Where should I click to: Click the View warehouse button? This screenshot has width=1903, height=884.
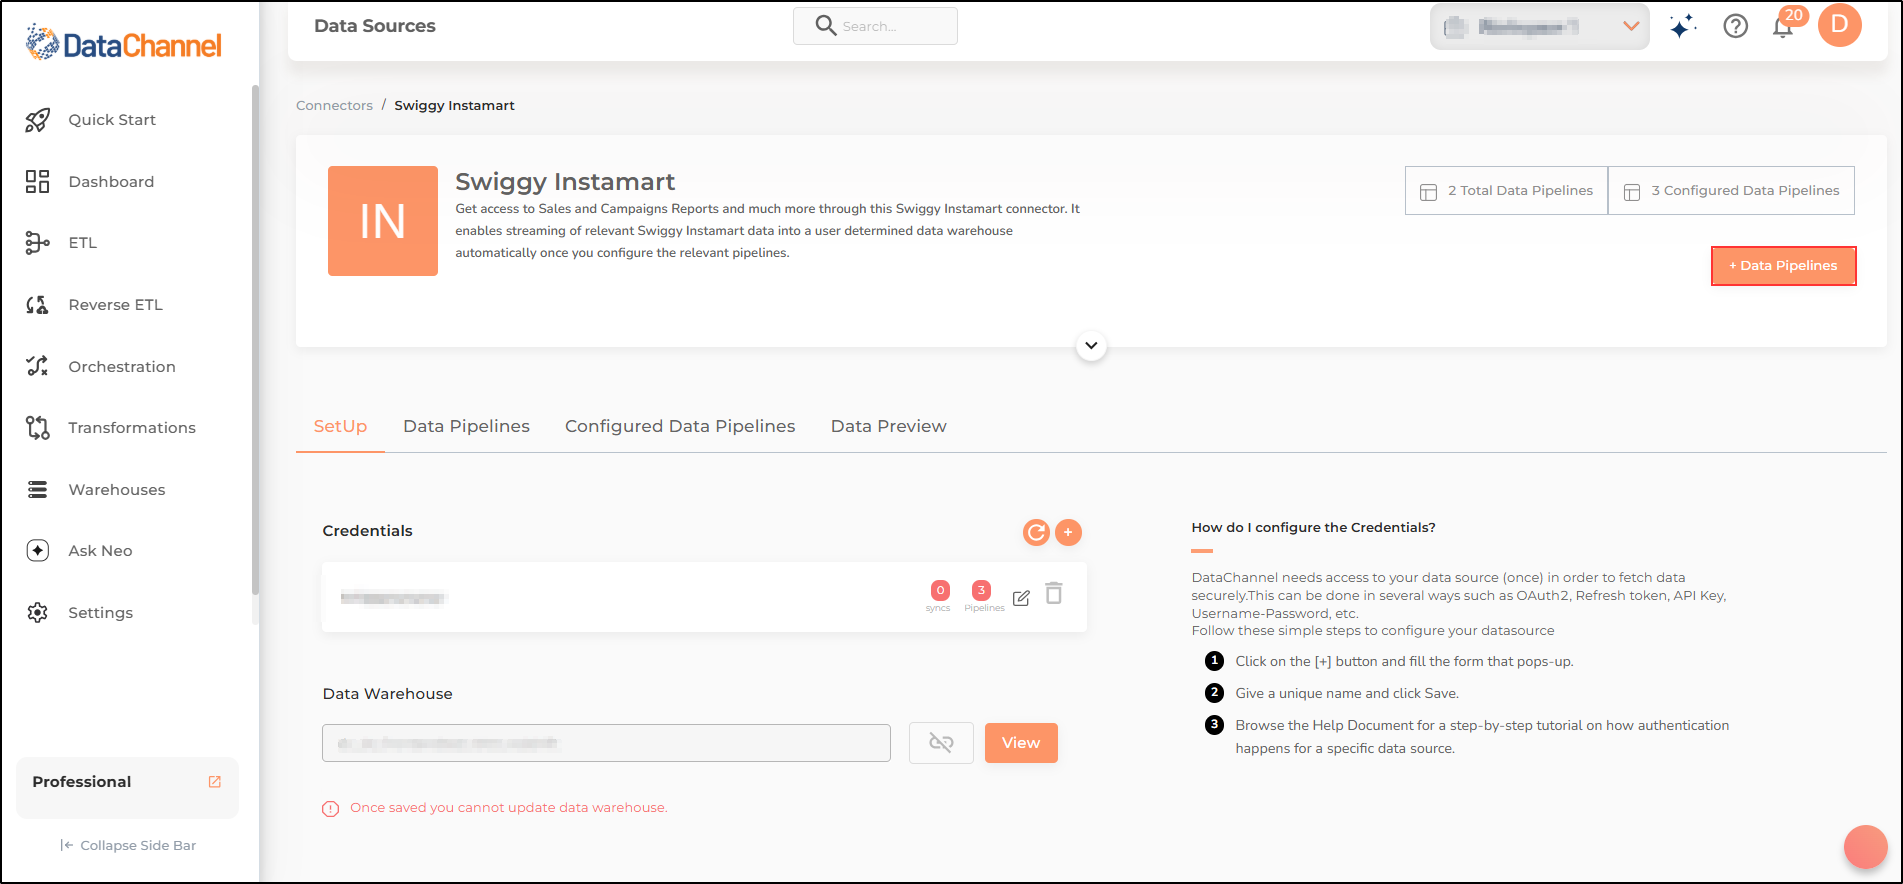click(x=1021, y=743)
